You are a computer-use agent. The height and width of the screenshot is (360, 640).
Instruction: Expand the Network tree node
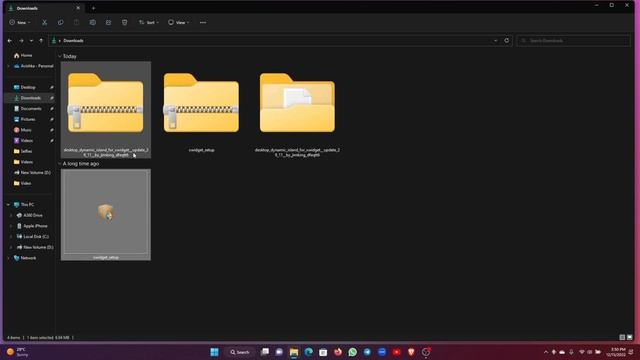(x=9, y=258)
